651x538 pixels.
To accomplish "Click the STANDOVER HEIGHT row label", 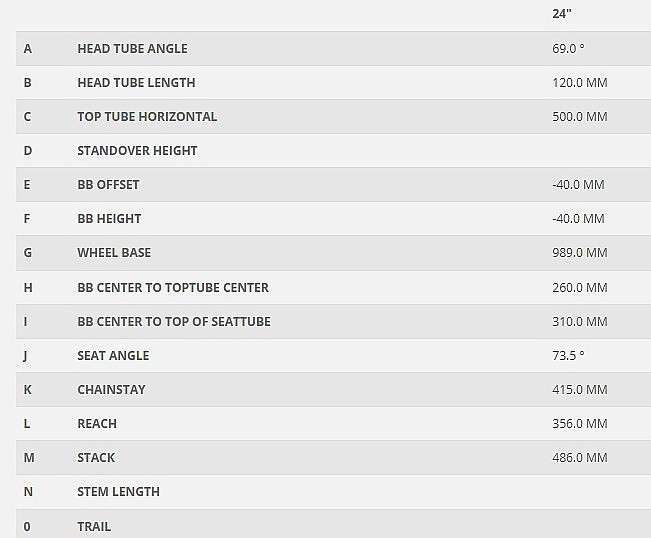I will 137,151.
